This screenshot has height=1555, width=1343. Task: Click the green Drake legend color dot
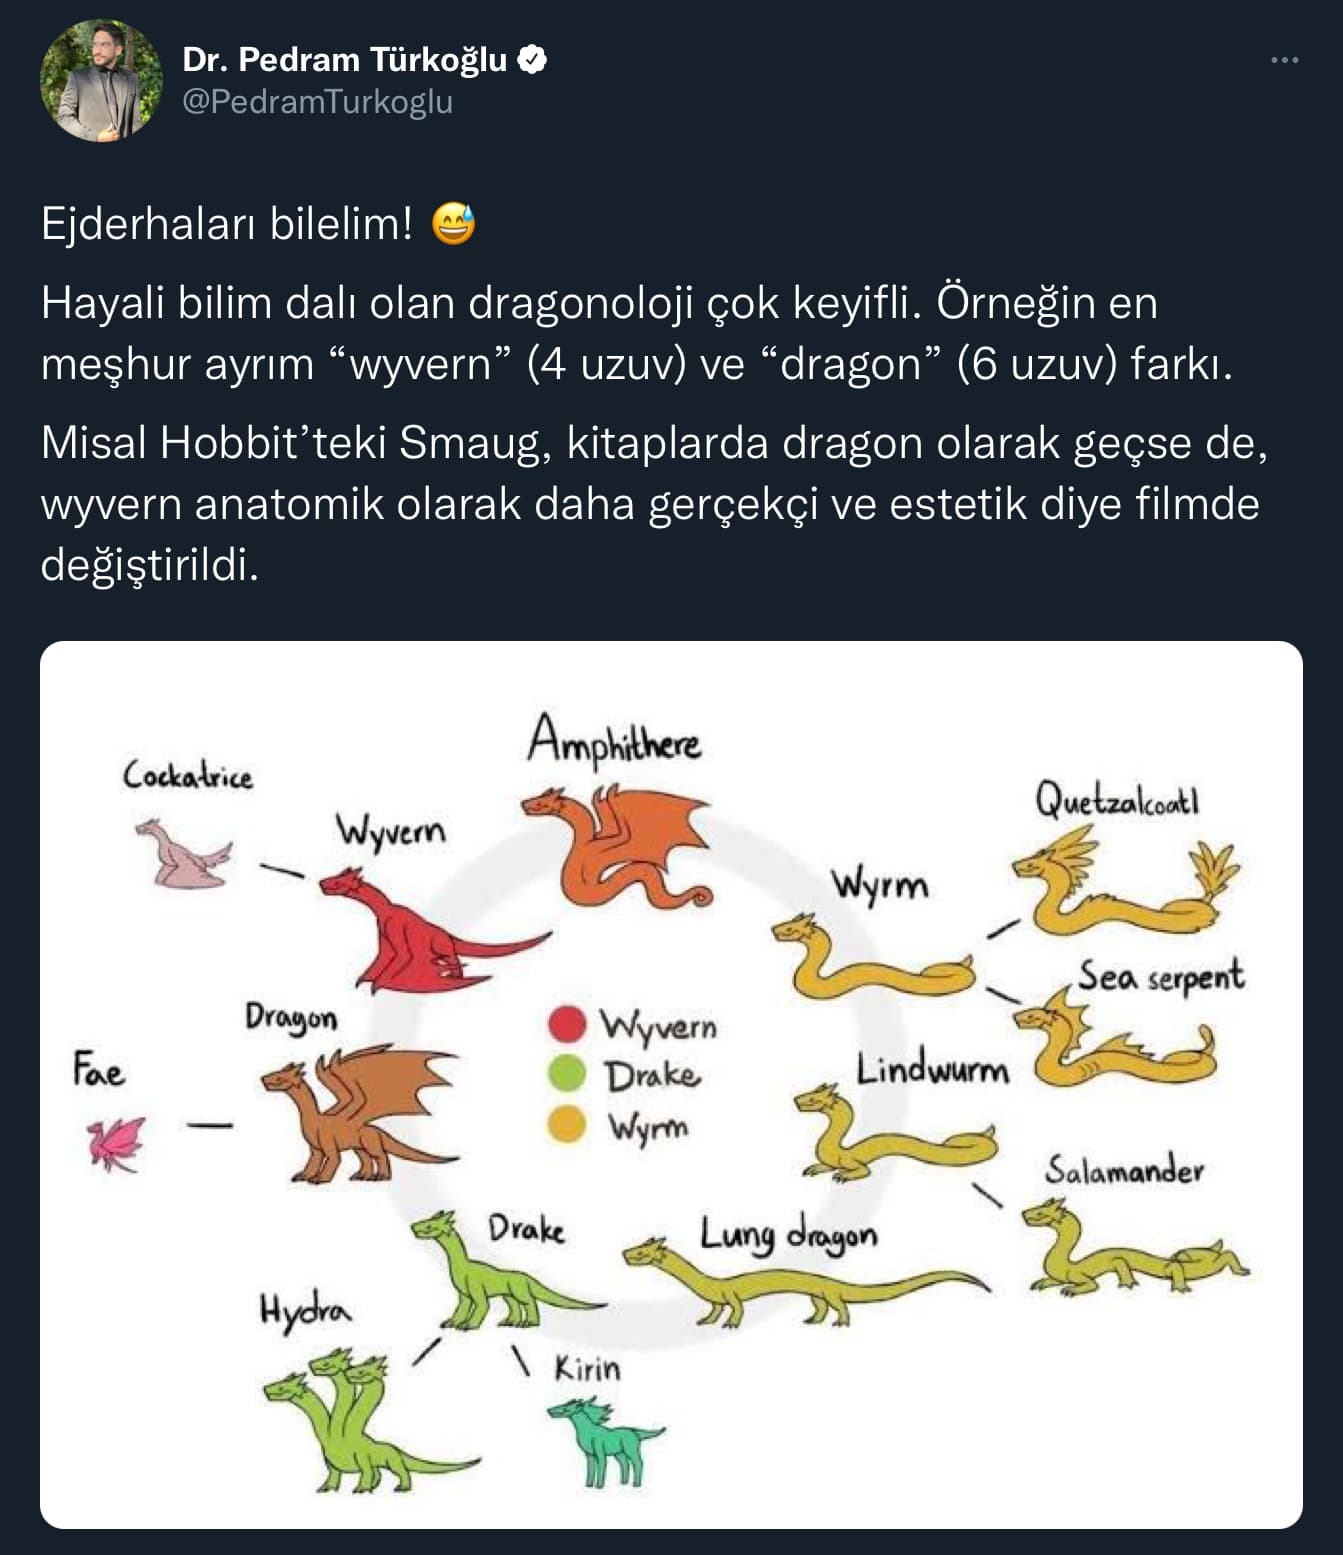click(x=567, y=1073)
